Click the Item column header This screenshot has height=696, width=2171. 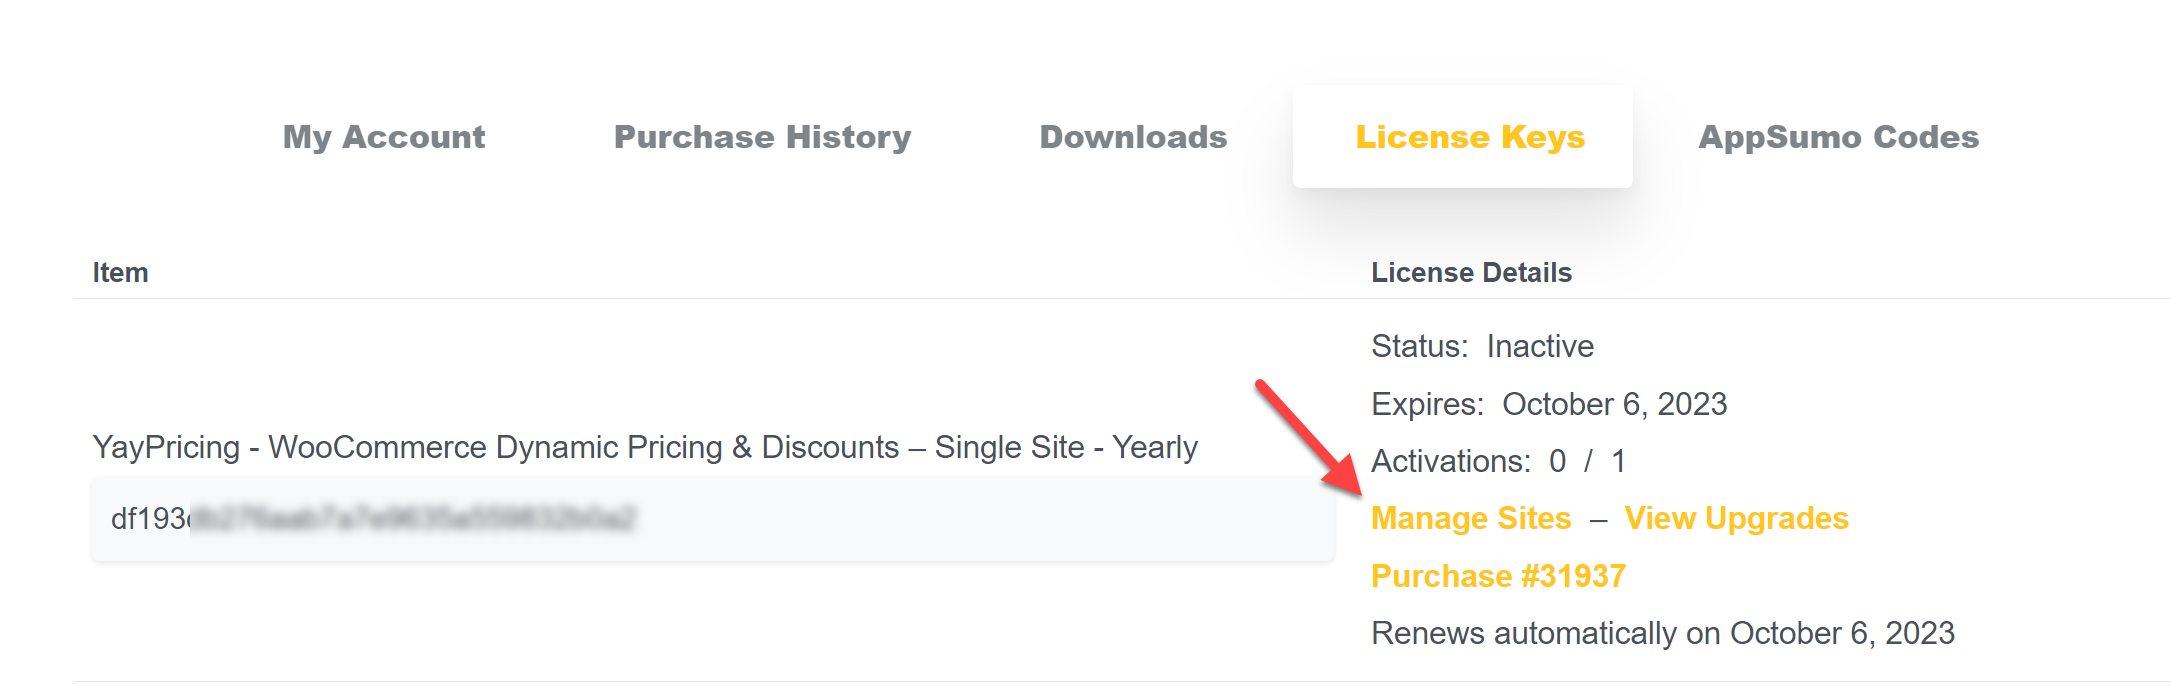[x=120, y=273]
